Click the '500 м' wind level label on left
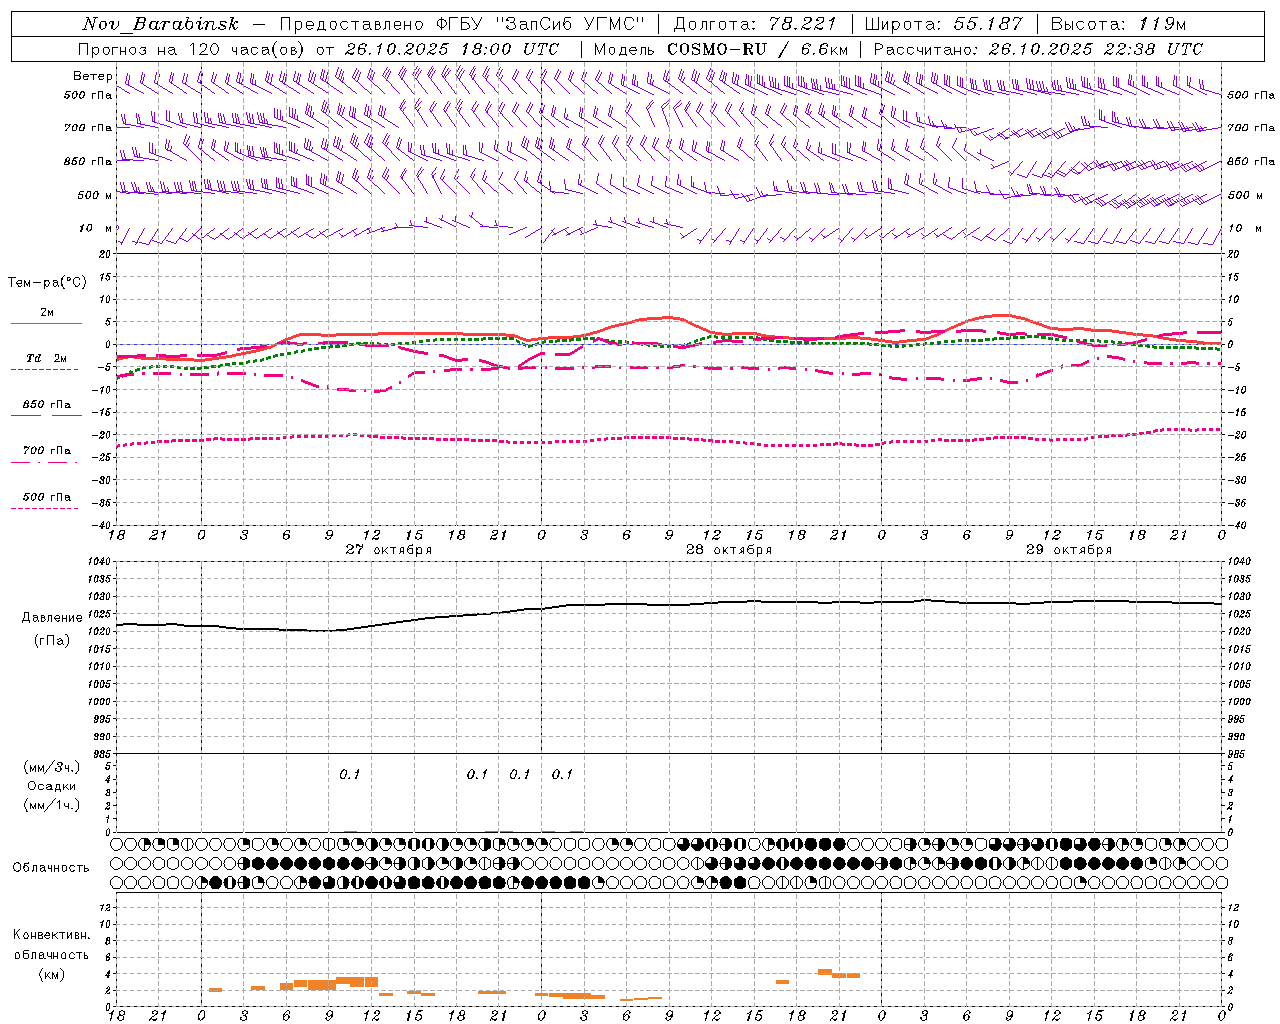 pos(95,195)
